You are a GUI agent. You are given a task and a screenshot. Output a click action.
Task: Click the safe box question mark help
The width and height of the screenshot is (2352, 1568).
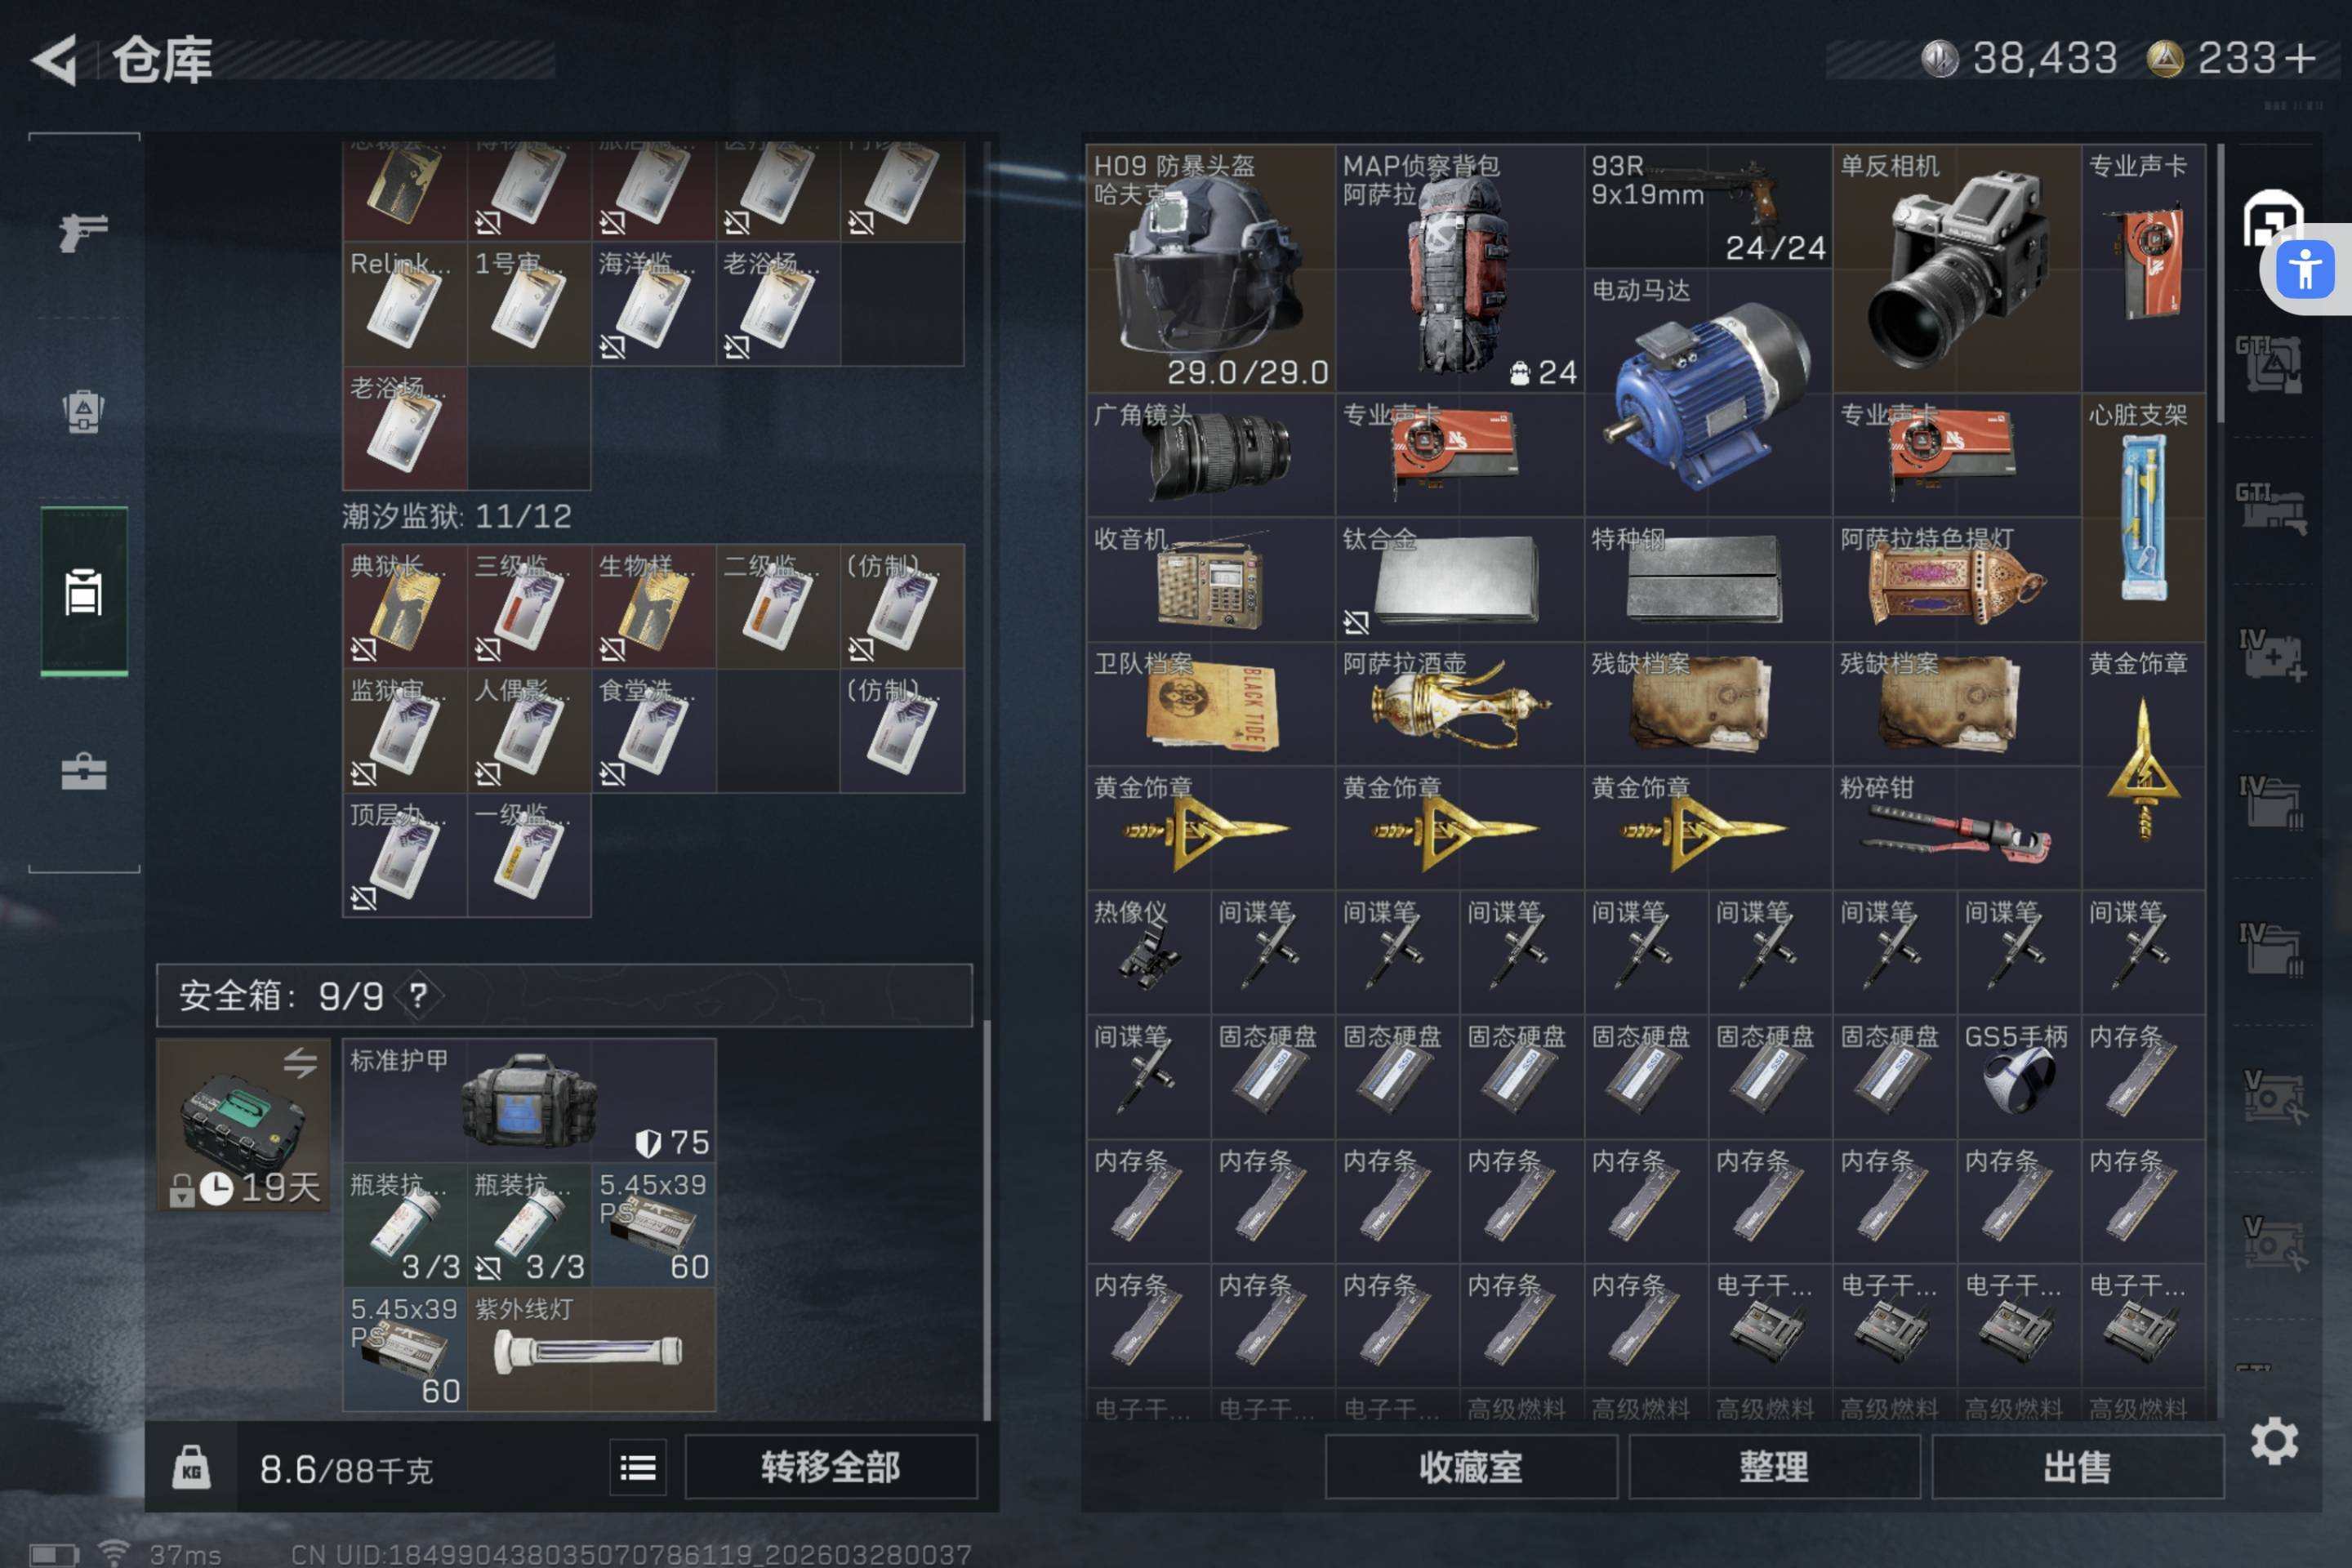[418, 995]
